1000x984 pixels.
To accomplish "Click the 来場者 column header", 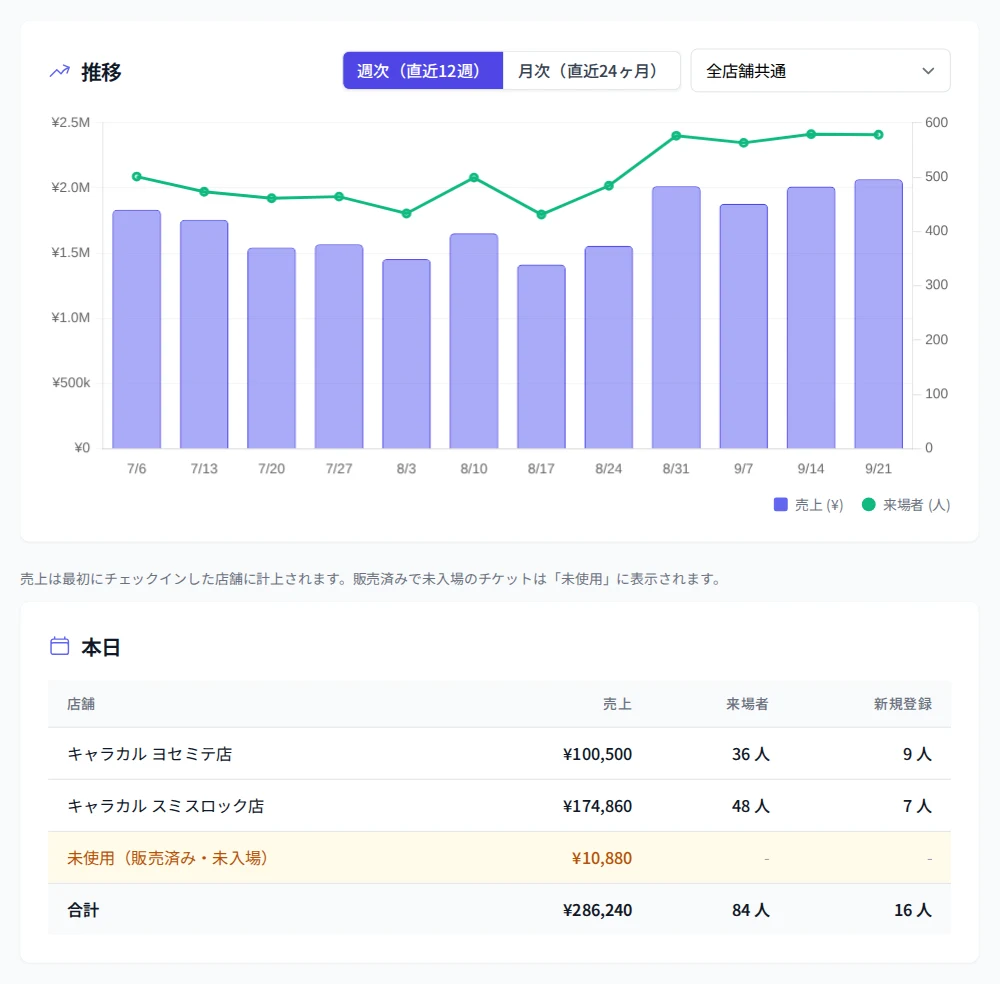I will [x=747, y=703].
